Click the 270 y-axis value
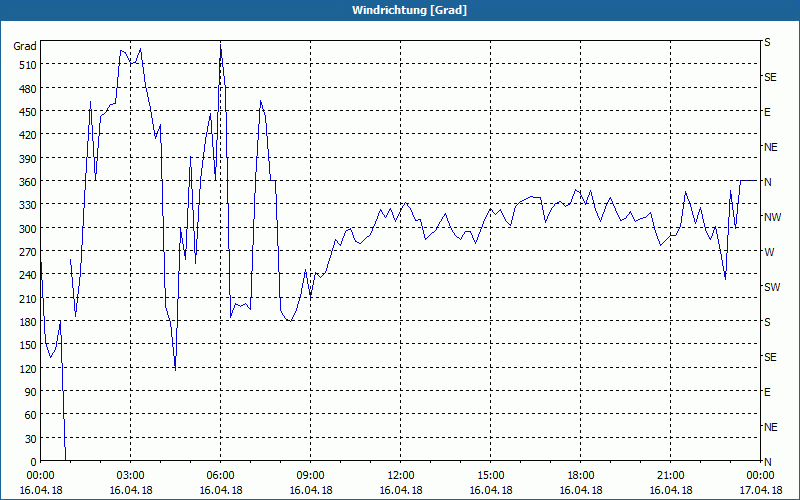Viewport: 800px width, 500px height. click(29, 252)
